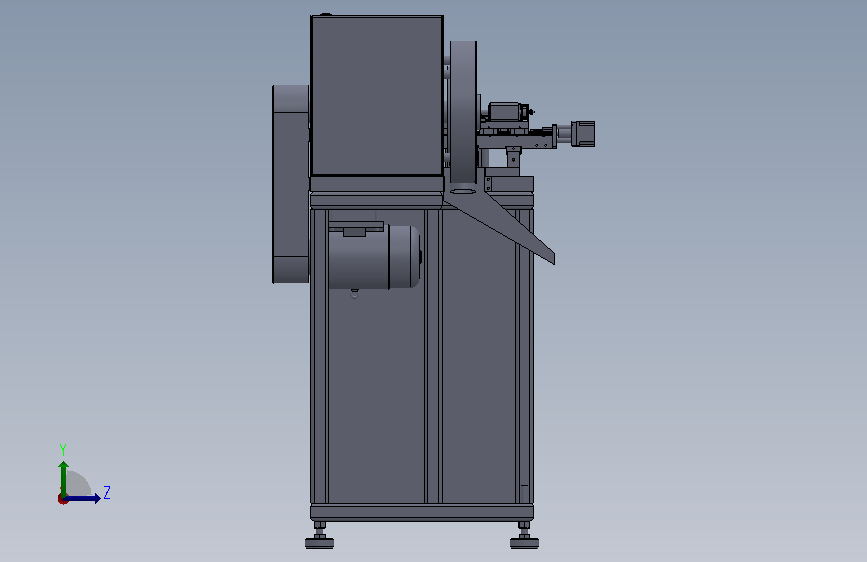Select the left leveling foot pad

(320, 543)
